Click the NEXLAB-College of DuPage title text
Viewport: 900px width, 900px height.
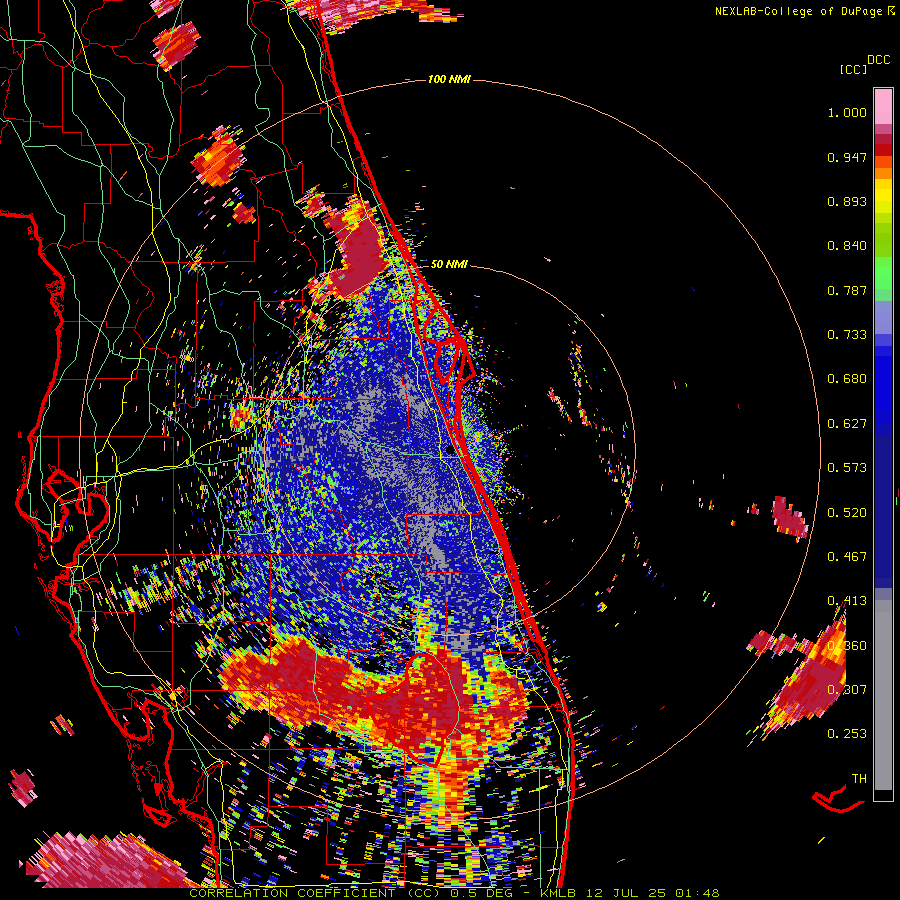pyautogui.click(x=799, y=11)
